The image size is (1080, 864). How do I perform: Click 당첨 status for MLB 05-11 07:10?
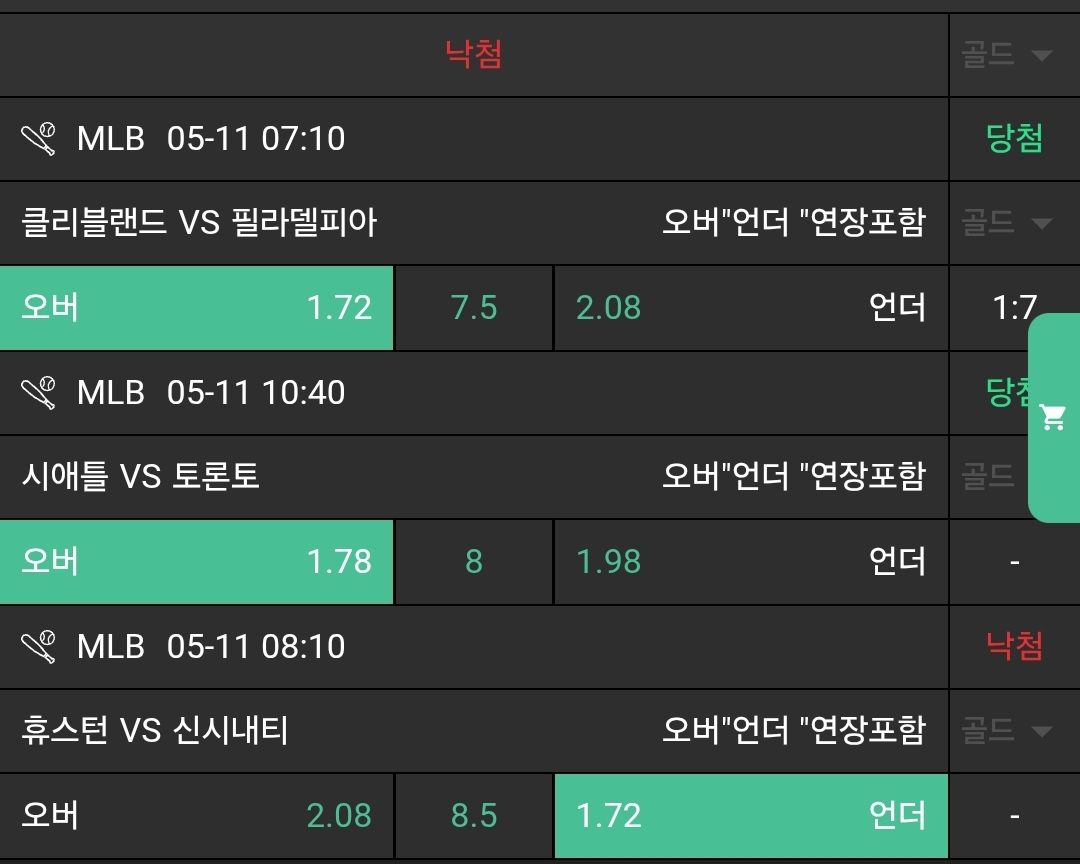[1014, 139]
